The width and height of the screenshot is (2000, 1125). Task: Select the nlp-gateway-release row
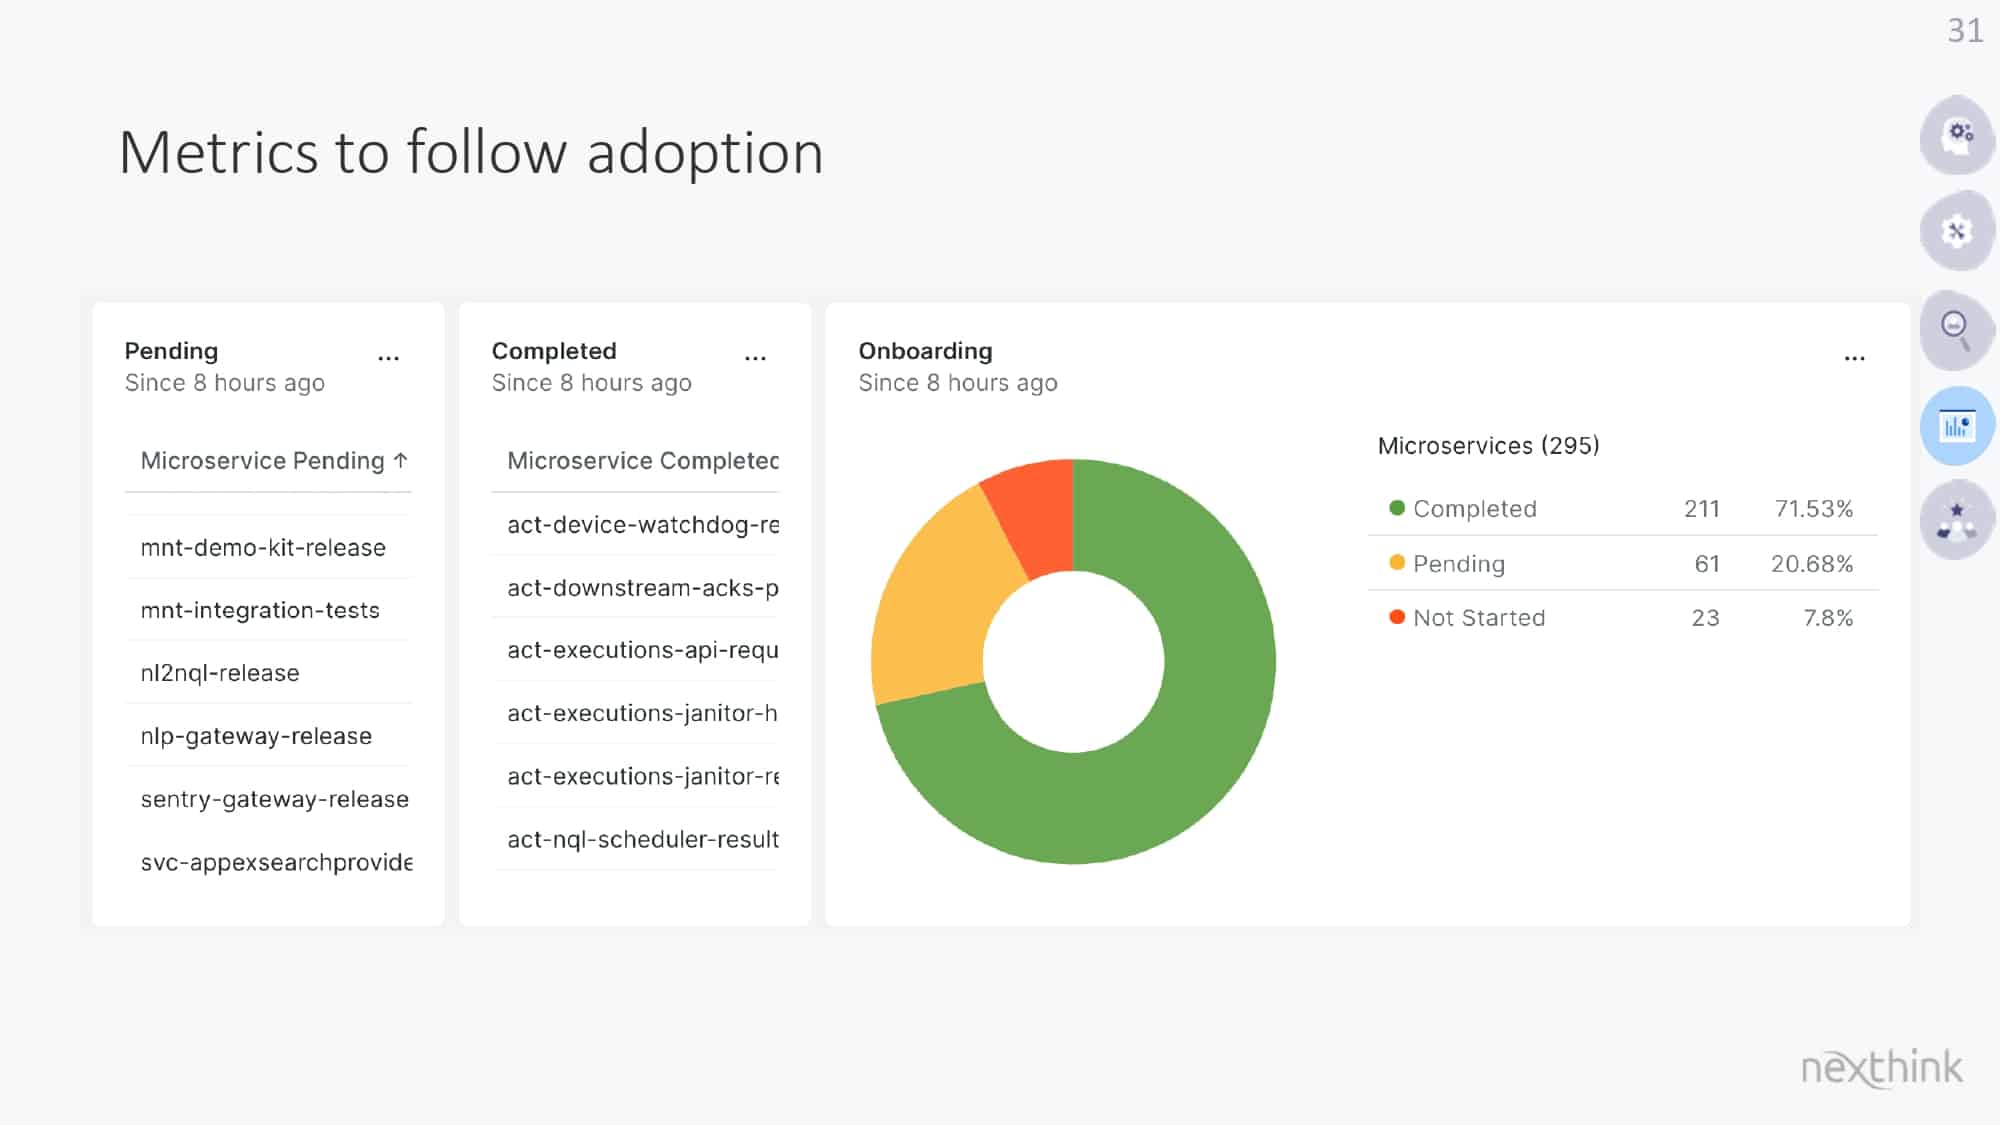pos(268,736)
